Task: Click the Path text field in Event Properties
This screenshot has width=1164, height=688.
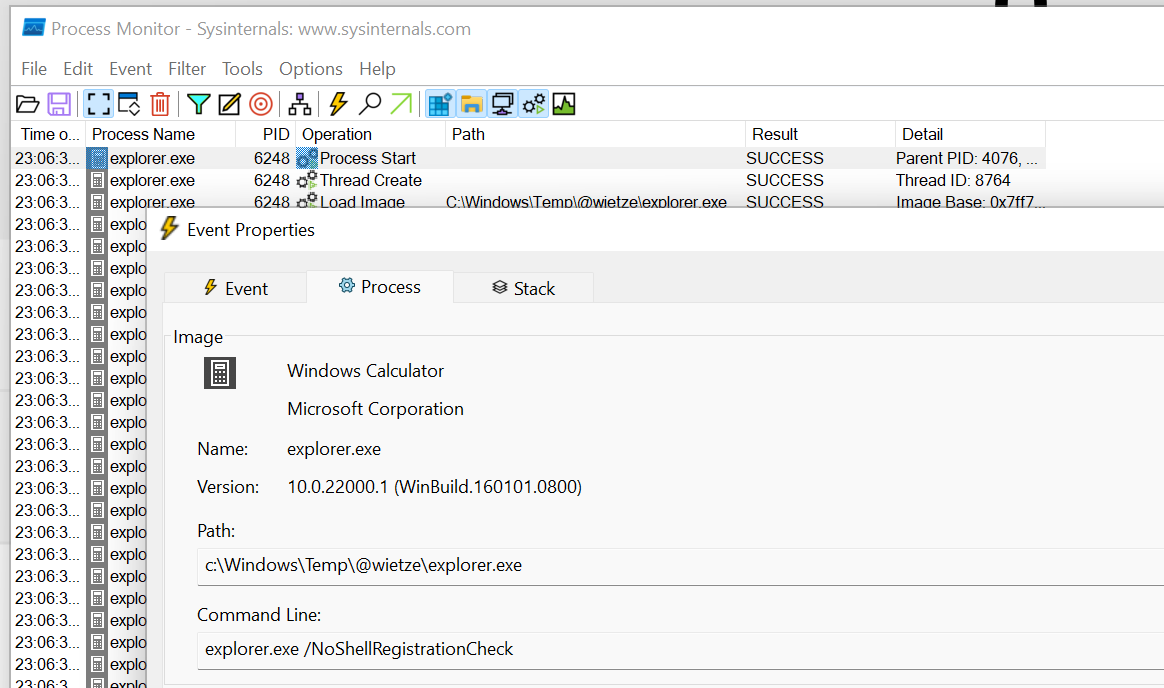Action: tap(680, 566)
